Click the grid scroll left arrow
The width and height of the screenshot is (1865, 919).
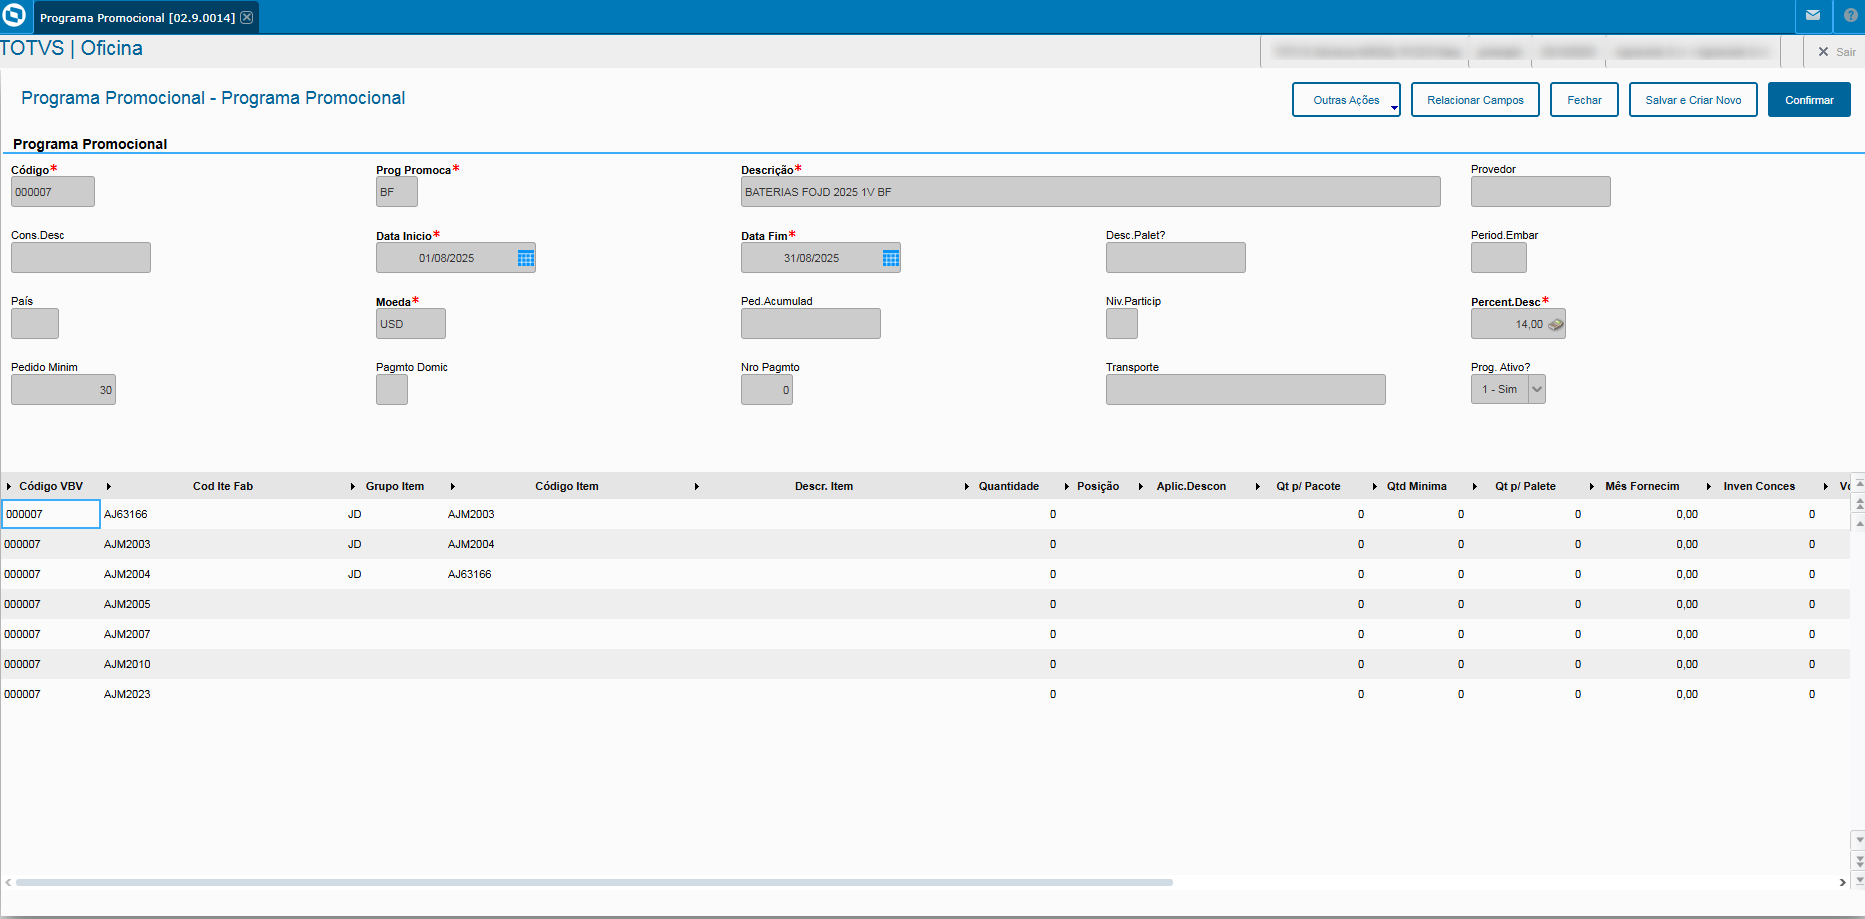pyautogui.click(x=8, y=882)
